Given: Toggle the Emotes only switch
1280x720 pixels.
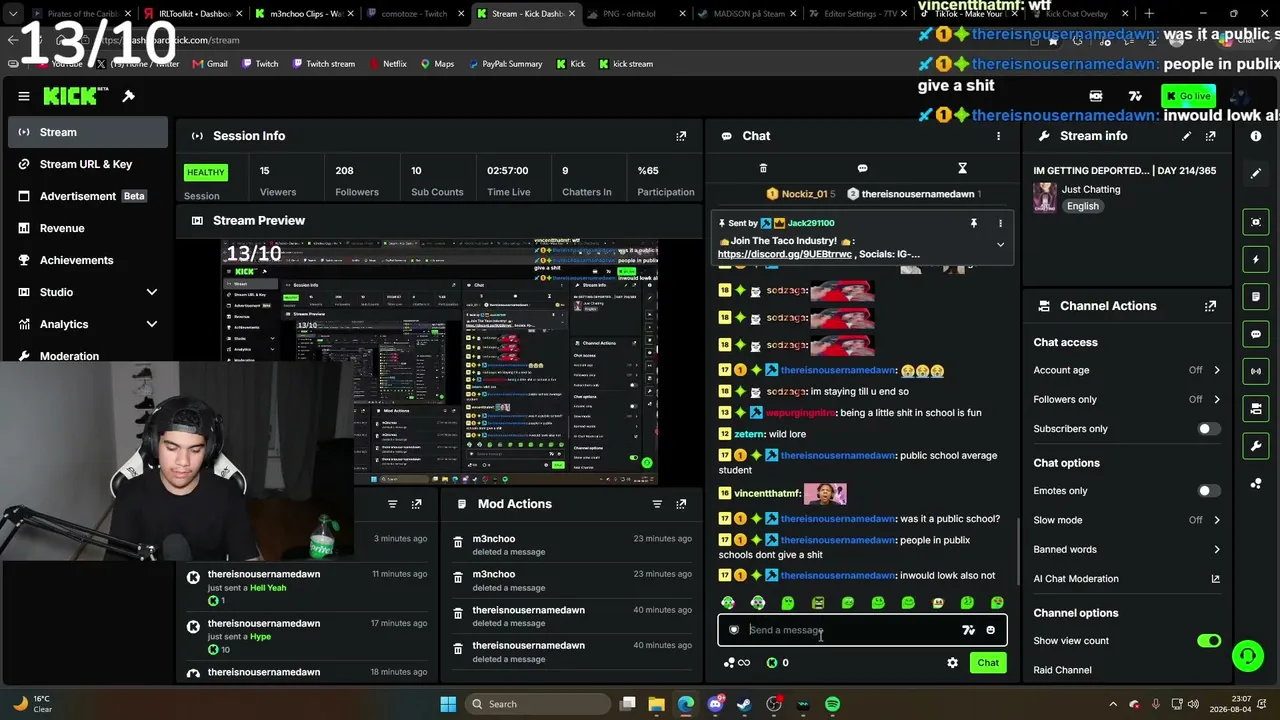Looking at the screenshot, I should (x=1209, y=491).
